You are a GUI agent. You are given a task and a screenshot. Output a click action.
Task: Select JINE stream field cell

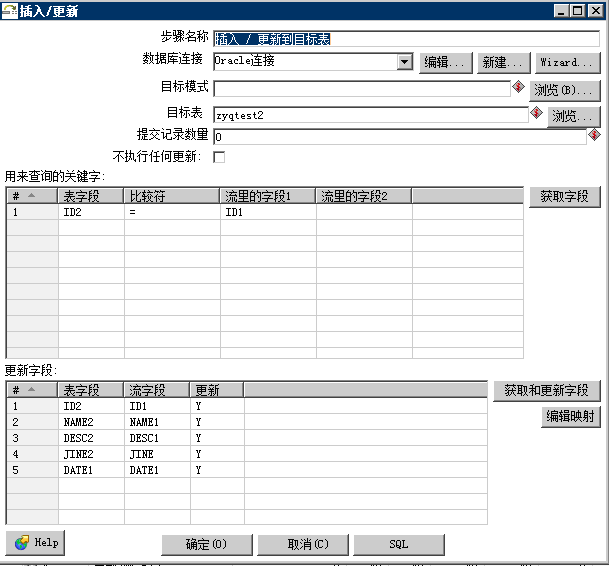pyautogui.click(x=157, y=454)
